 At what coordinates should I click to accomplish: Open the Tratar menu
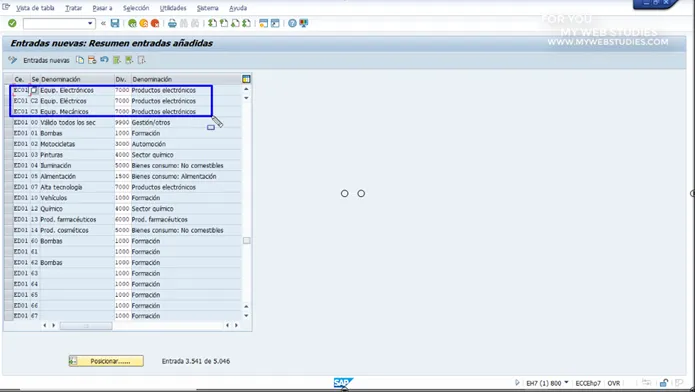[x=74, y=8]
